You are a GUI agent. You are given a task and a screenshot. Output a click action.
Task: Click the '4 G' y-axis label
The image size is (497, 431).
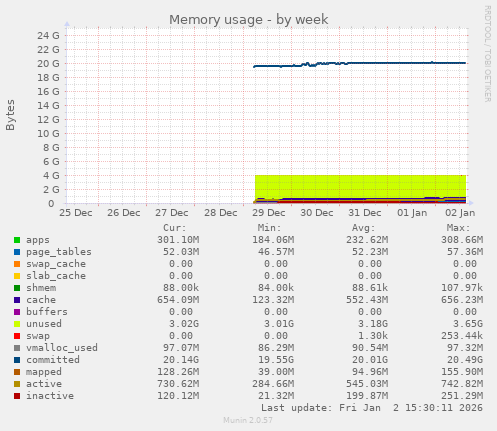click(51, 176)
